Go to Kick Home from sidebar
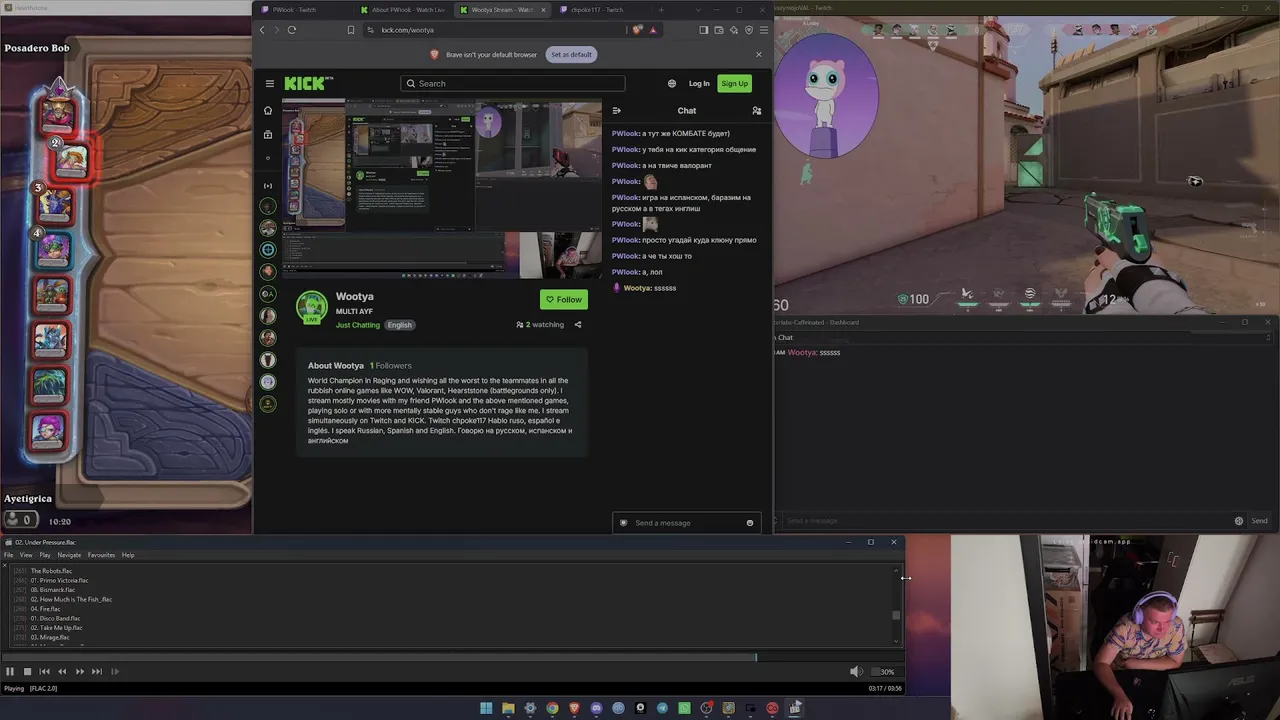 pos(268,111)
